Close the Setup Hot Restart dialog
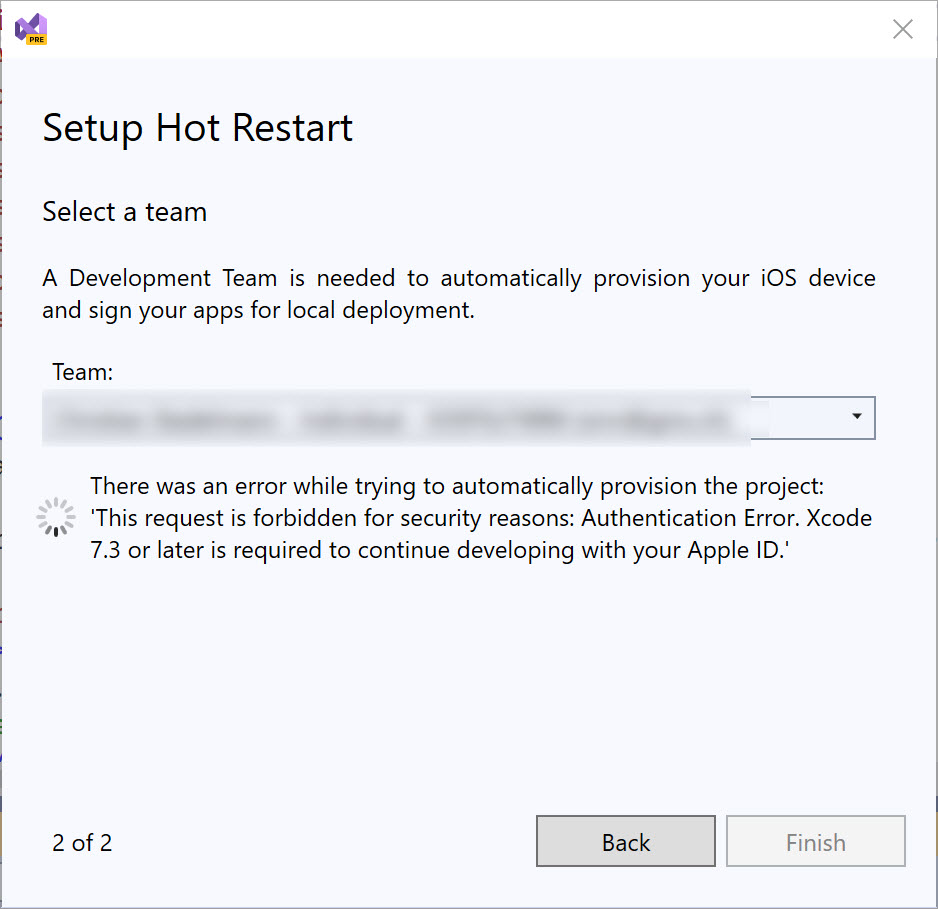Viewport: 938px width, 909px height. pyautogui.click(x=902, y=29)
